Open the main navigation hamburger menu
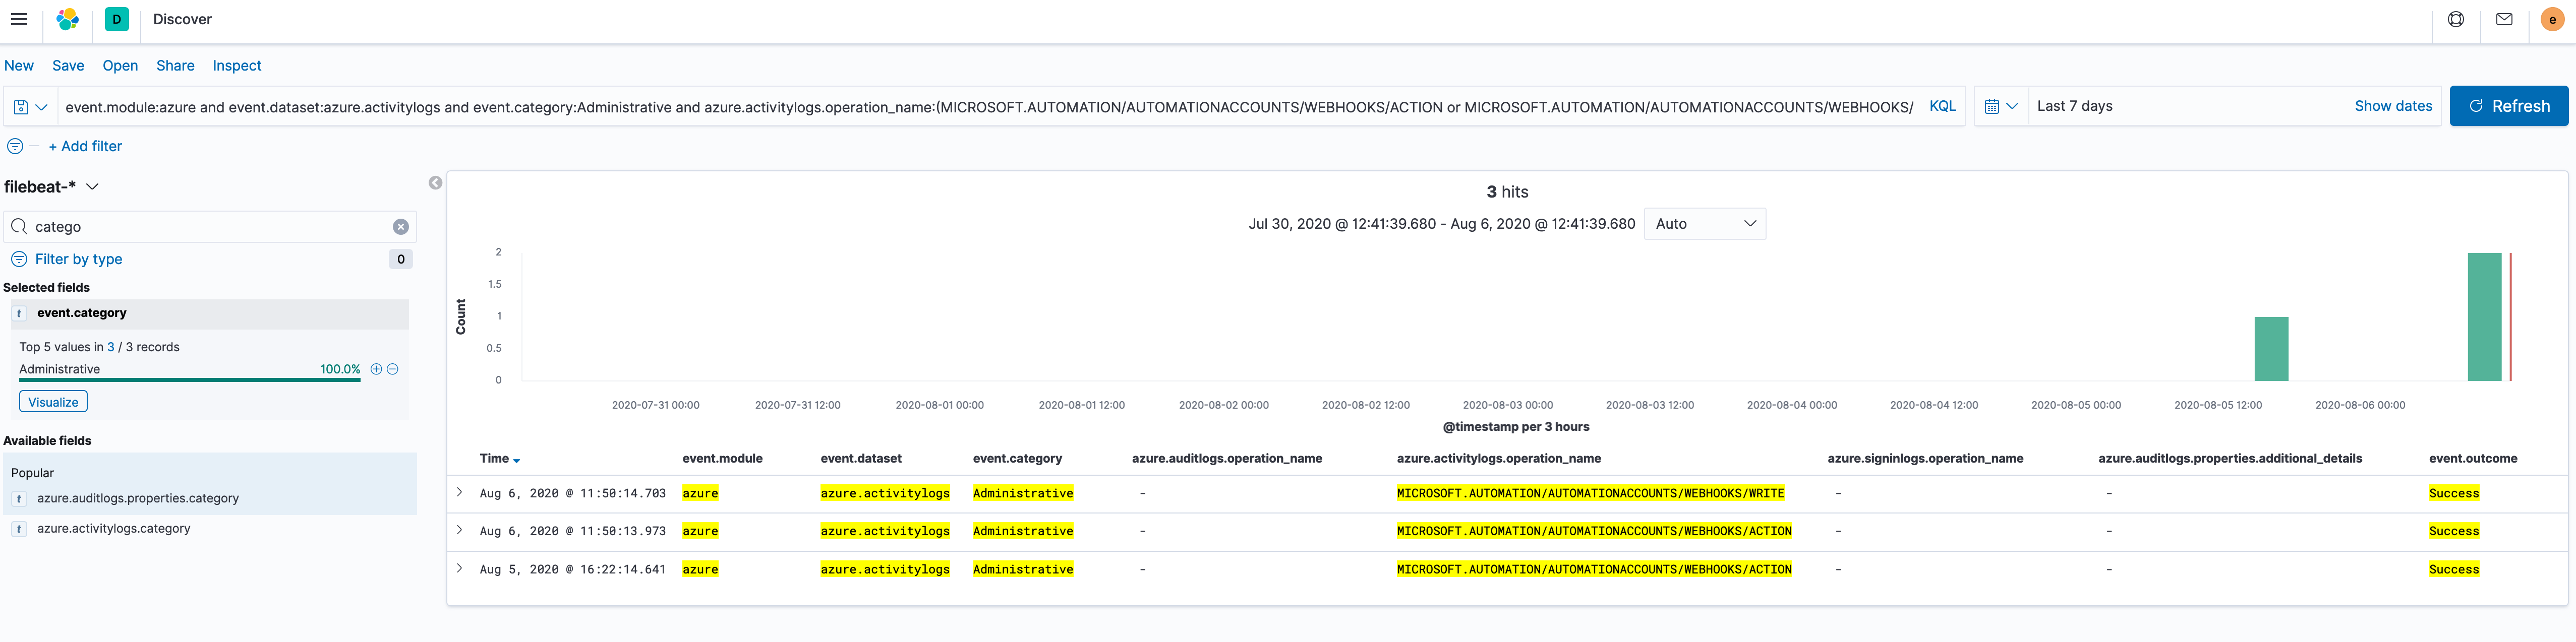This screenshot has height=642, width=2576. coord(19,18)
